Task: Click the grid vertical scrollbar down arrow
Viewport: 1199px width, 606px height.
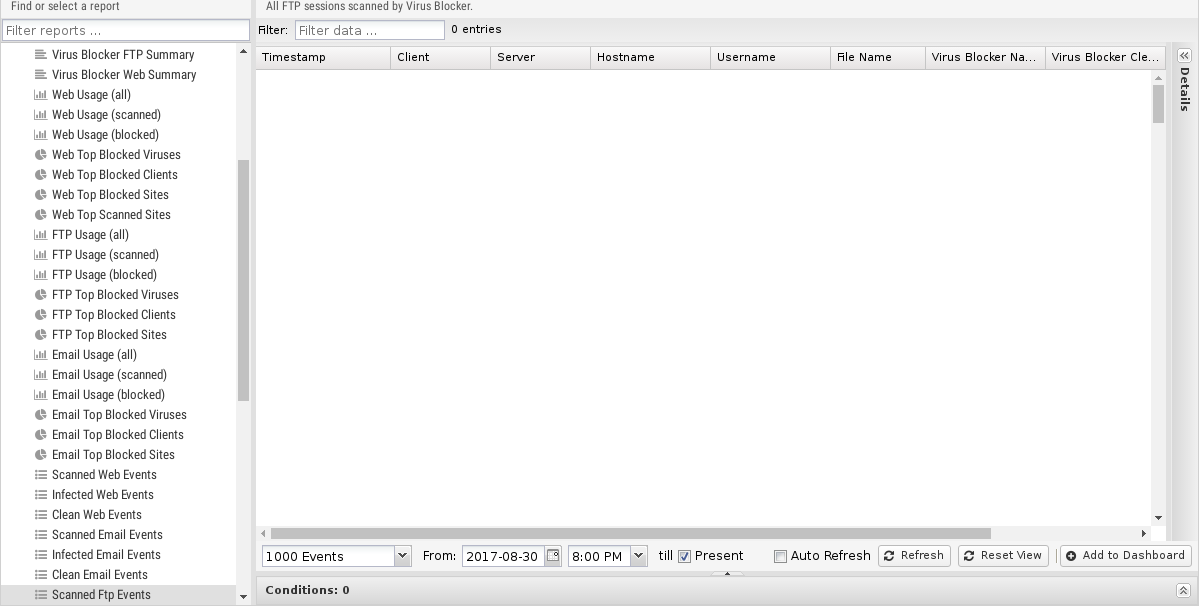Action: tap(1158, 518)
